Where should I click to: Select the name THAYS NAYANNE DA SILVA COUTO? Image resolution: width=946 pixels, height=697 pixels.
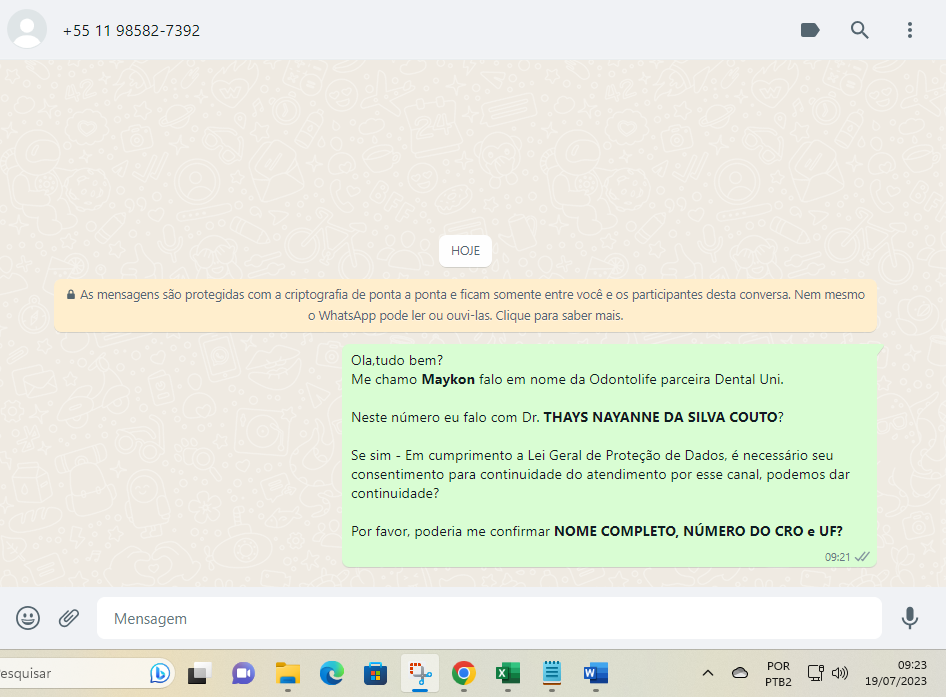click(660, 417)
